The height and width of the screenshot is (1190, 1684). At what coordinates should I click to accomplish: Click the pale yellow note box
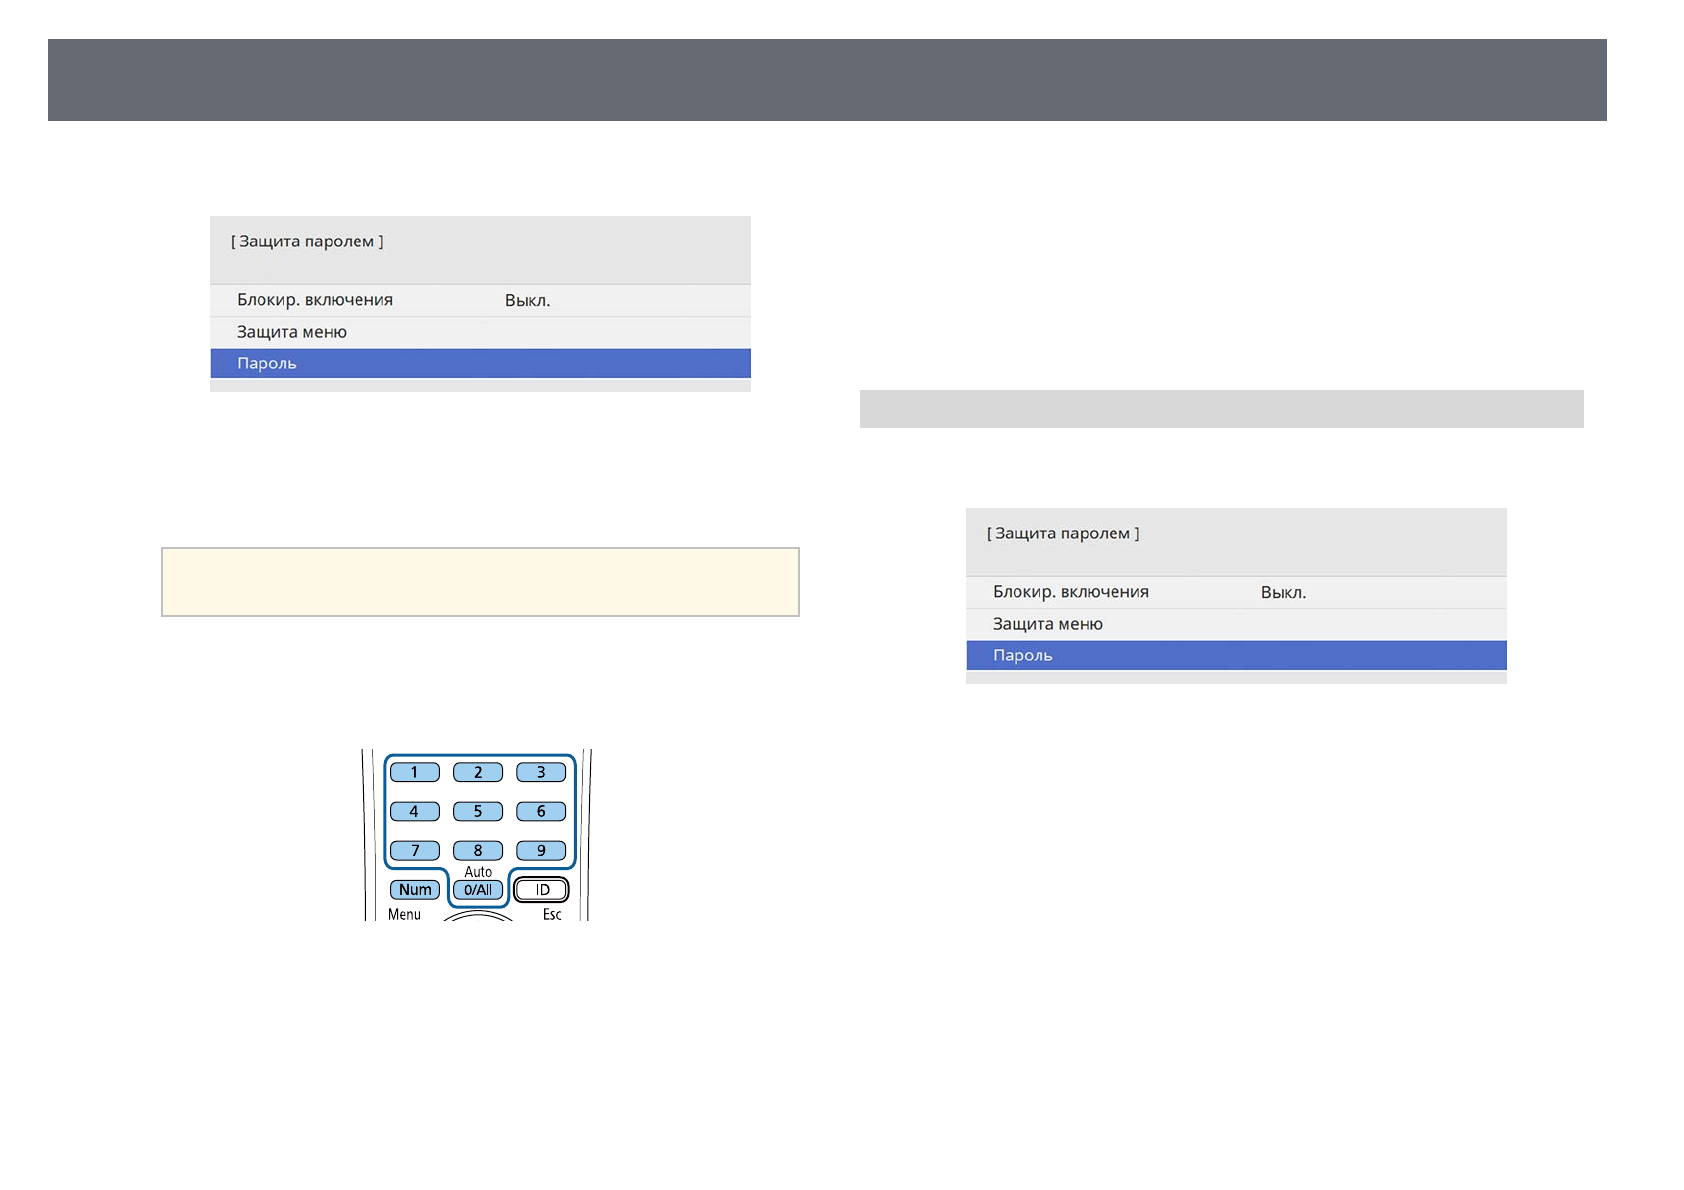pos(480,581)
